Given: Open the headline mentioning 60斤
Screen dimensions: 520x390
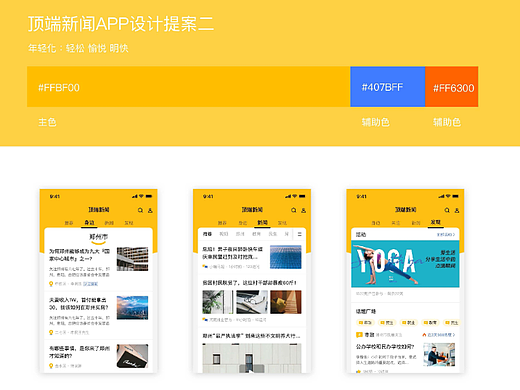Looking at the screenshot, I should click(249, 283).
